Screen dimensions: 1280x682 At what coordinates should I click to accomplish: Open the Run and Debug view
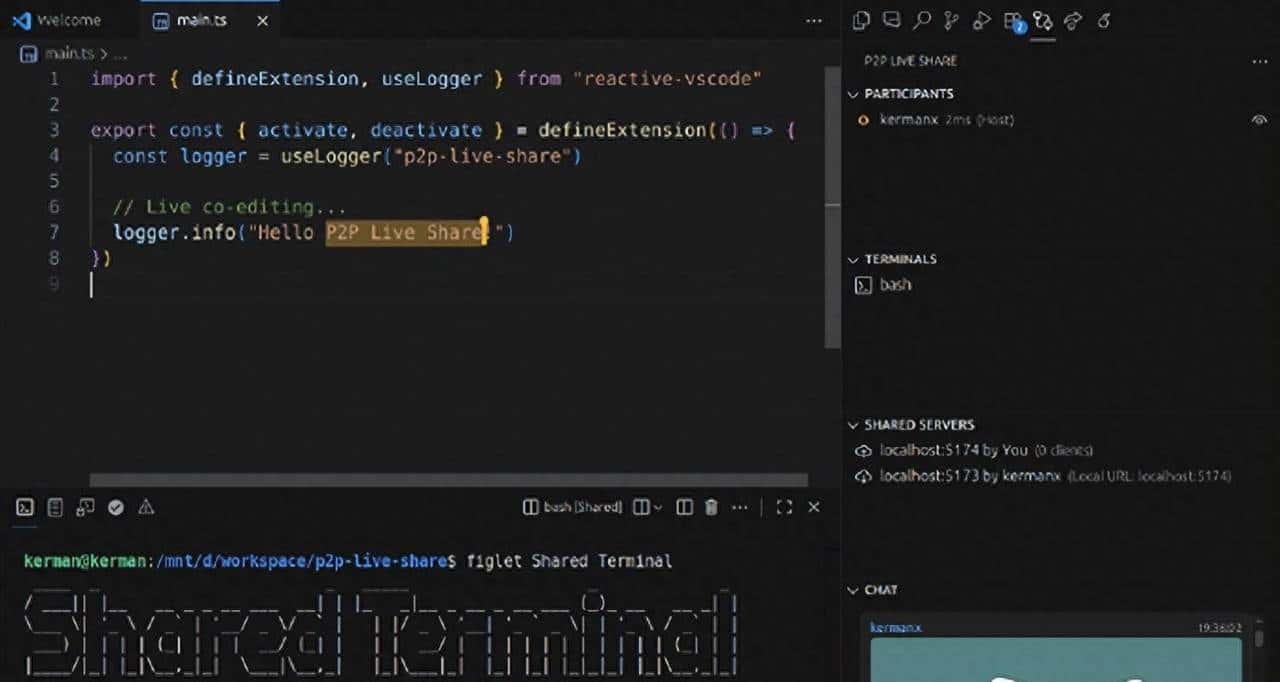point(983,20)
